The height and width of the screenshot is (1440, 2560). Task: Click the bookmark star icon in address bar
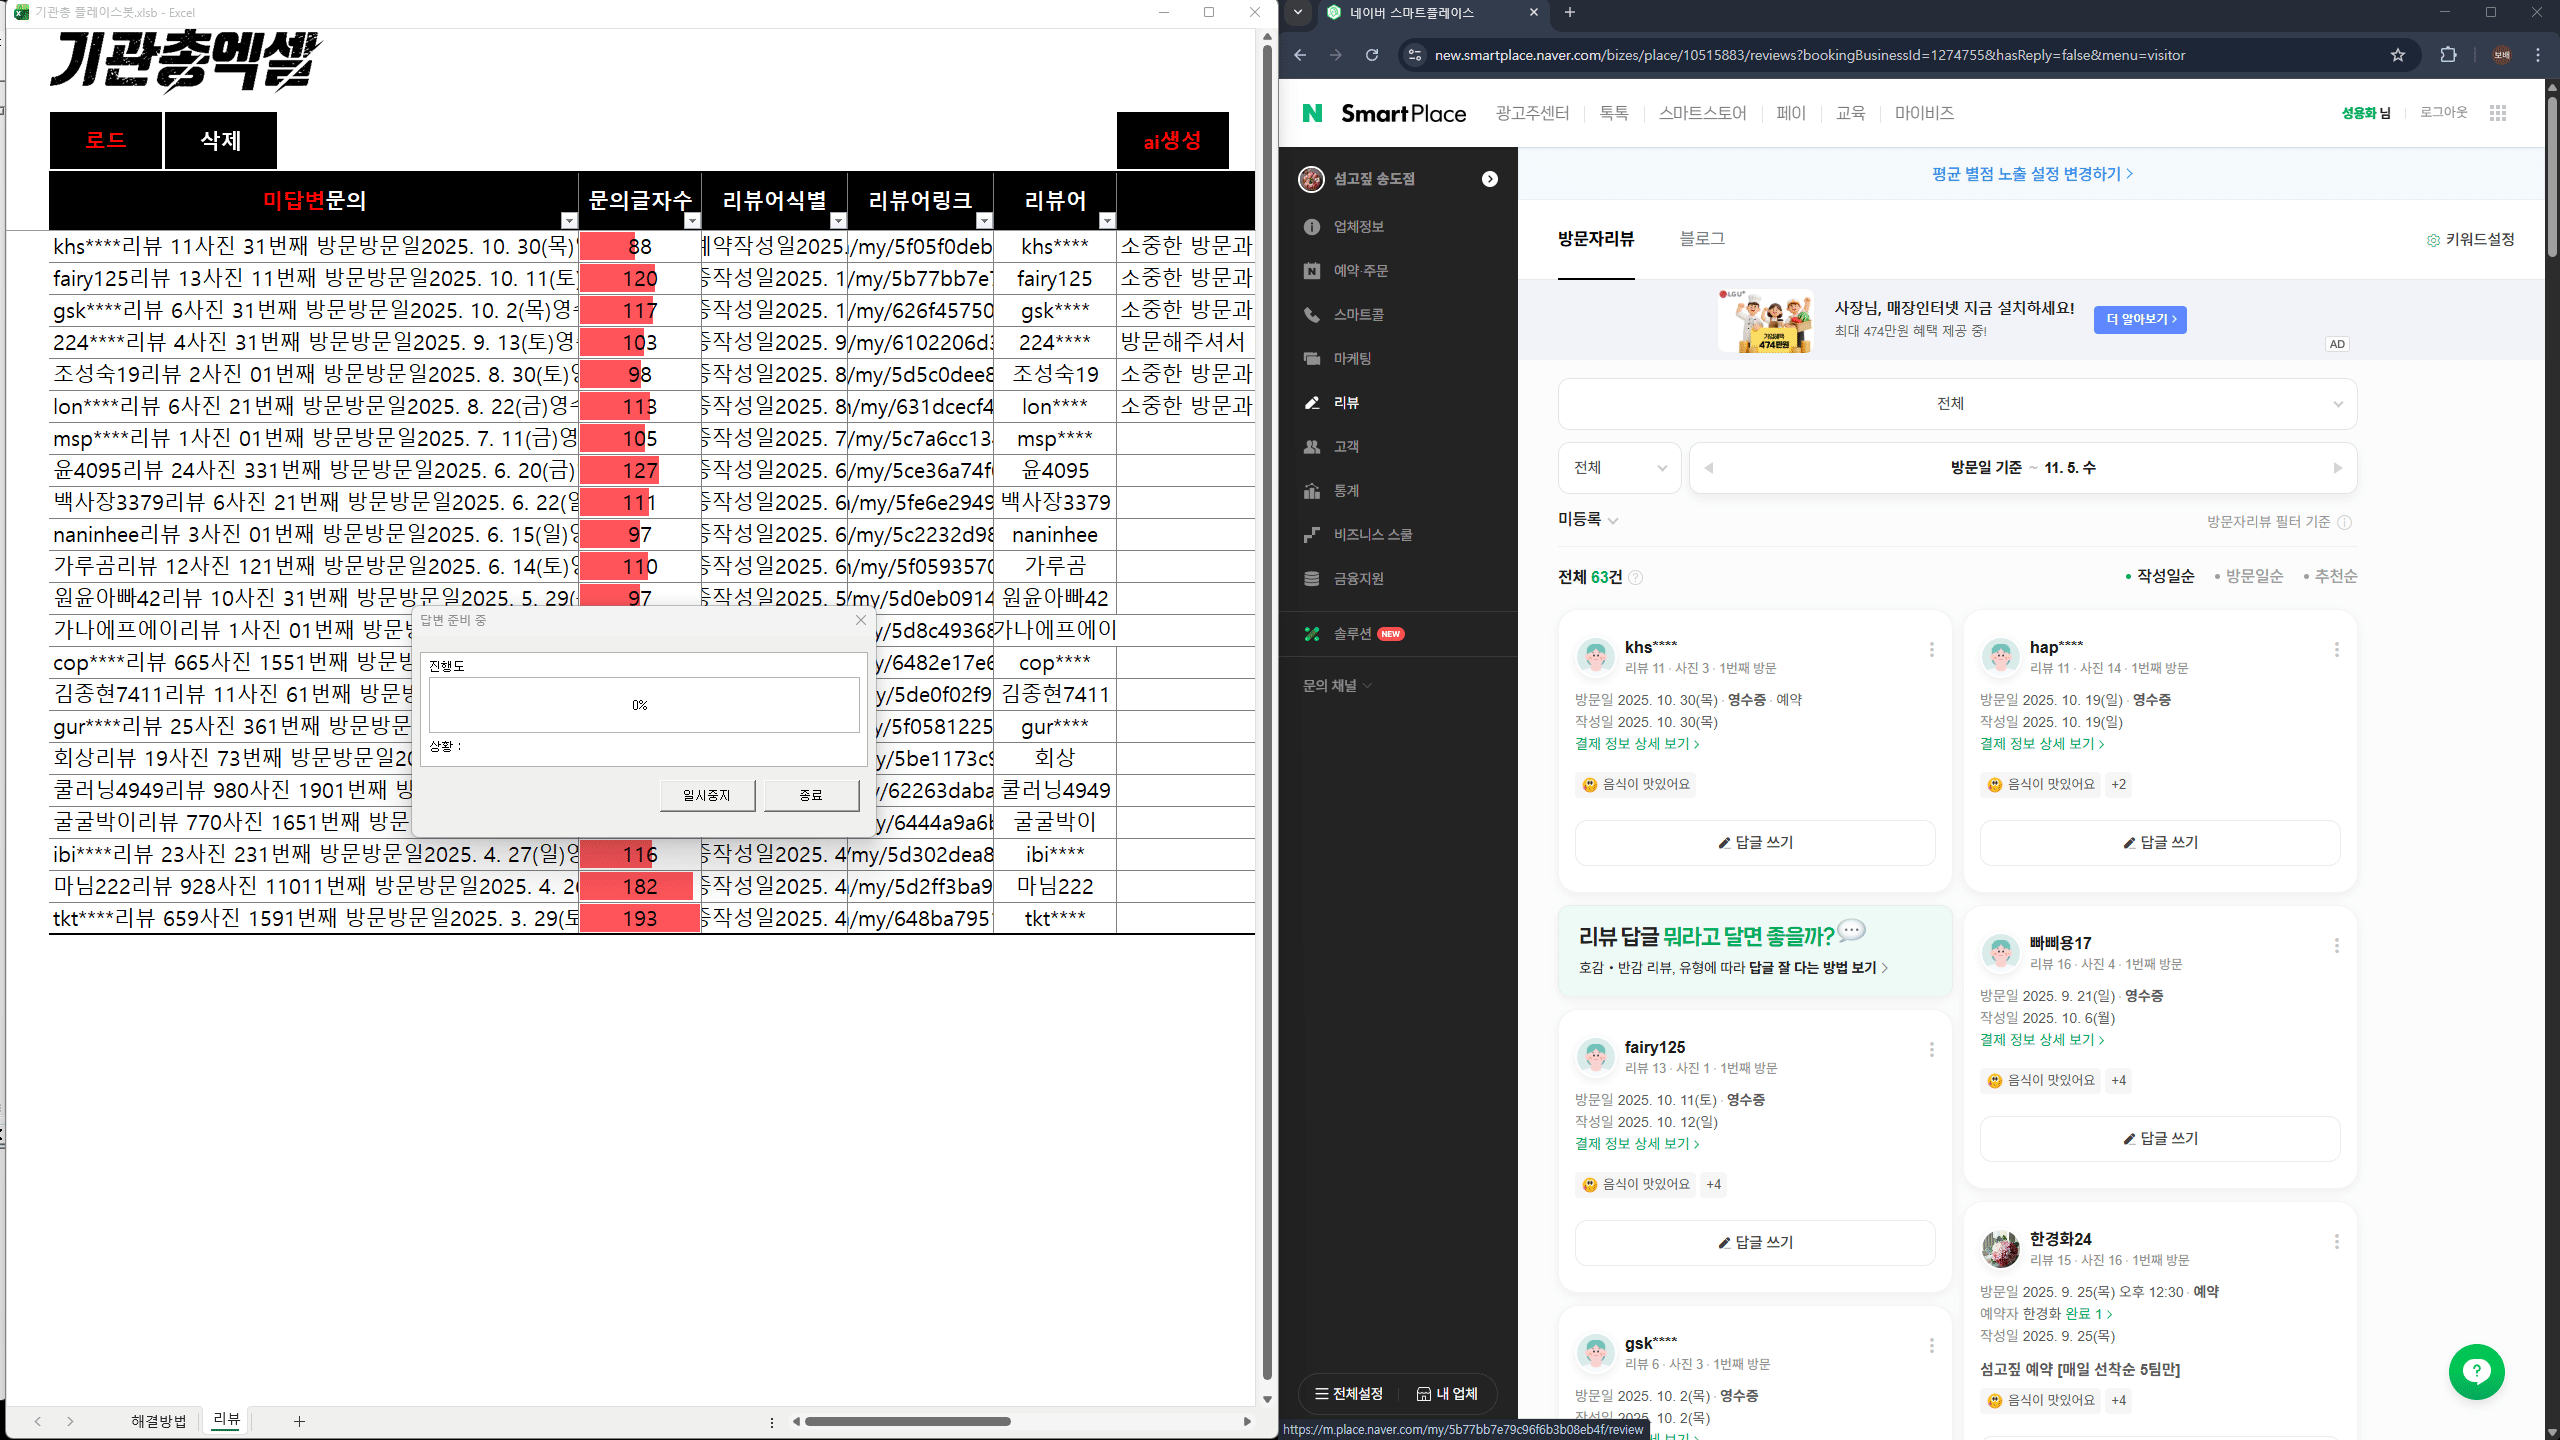(2397, 55)
